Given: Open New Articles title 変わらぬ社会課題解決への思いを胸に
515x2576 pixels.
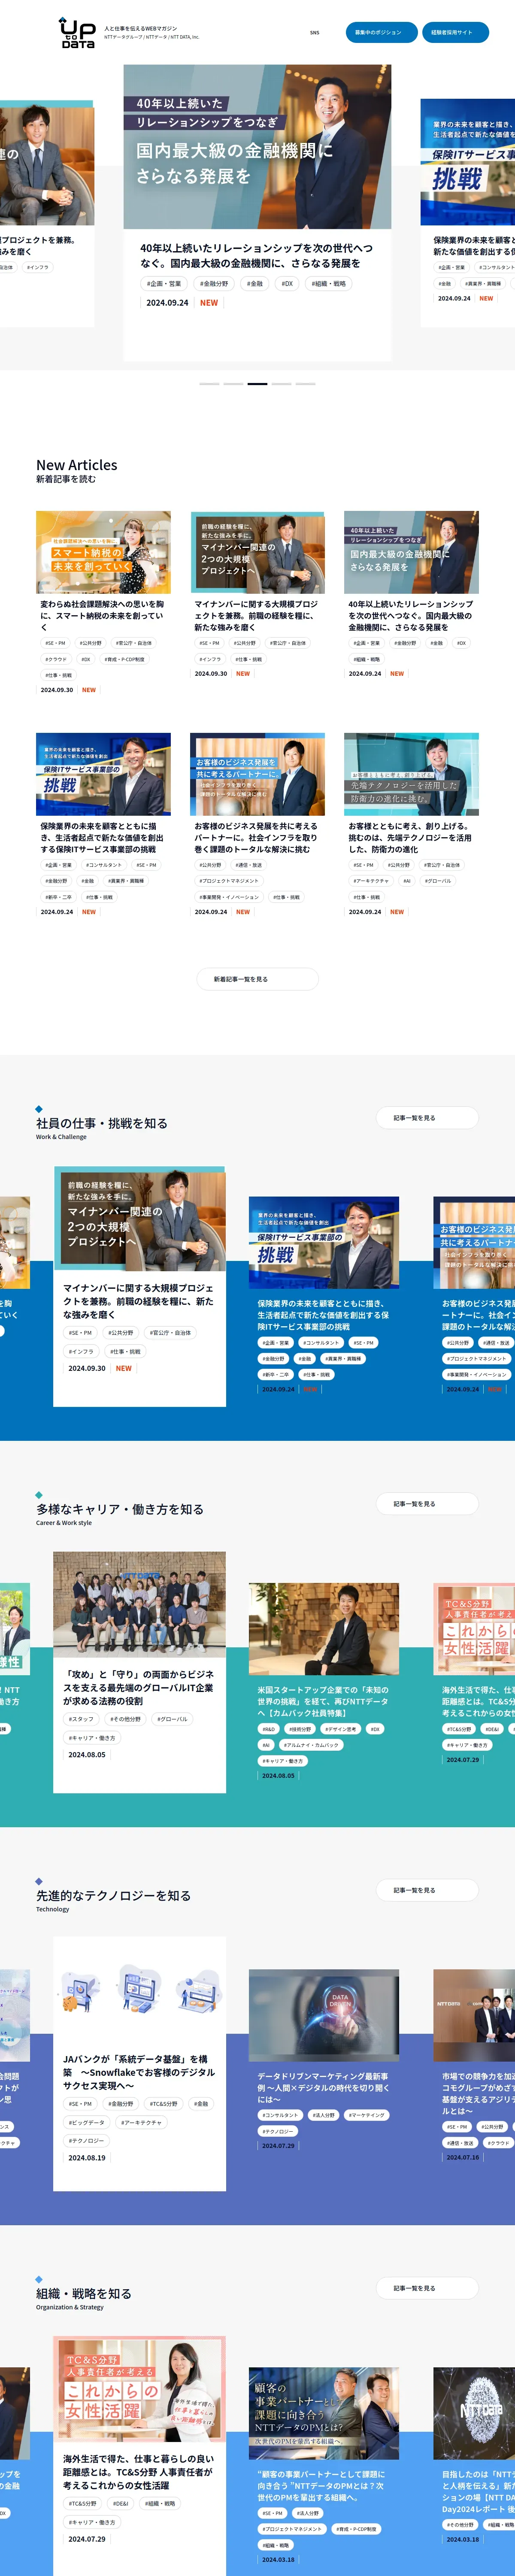Looking at the screenshot, I should point(103,615).
